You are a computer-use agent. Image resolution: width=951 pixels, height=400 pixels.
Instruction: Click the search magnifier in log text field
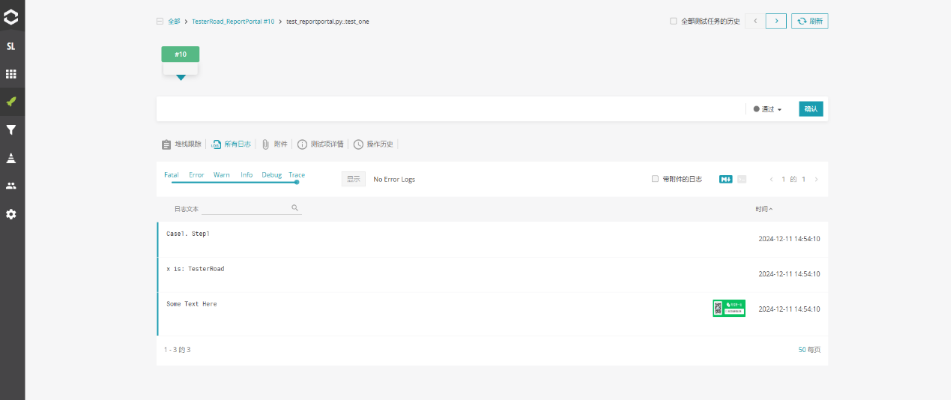[295, 208]
